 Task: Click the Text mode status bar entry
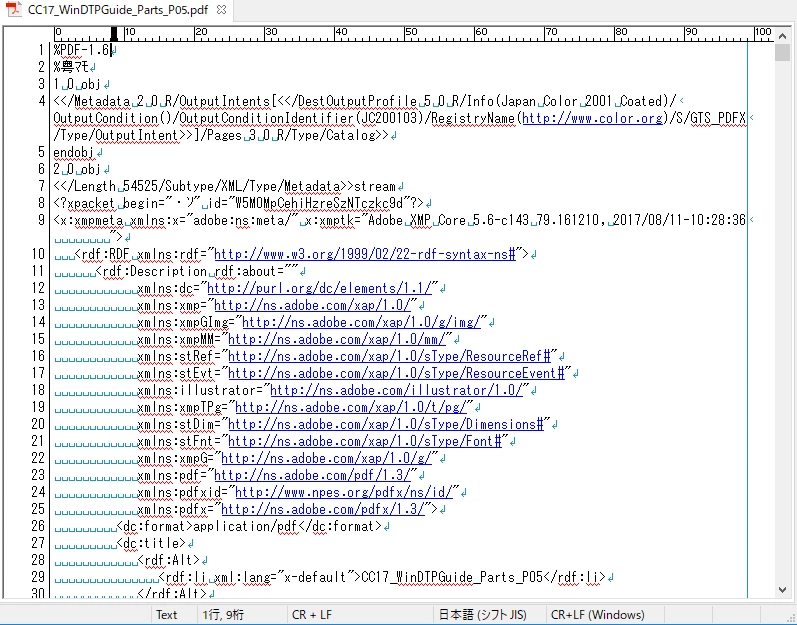tap(166, 615)
